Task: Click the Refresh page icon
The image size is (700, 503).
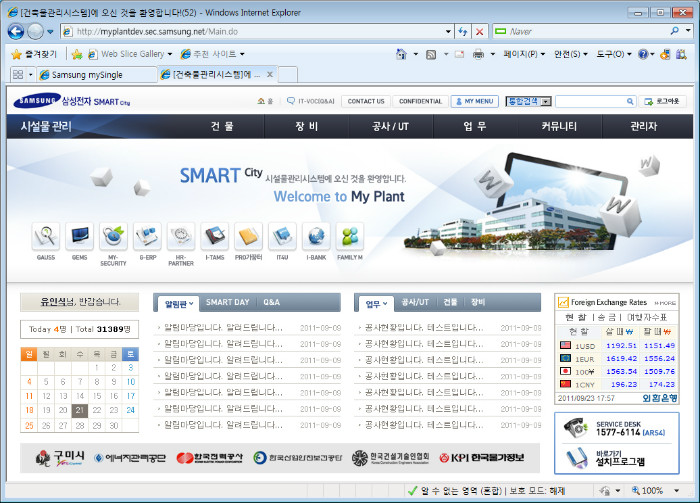Action: pyautogui.click(x=463, y=32)
